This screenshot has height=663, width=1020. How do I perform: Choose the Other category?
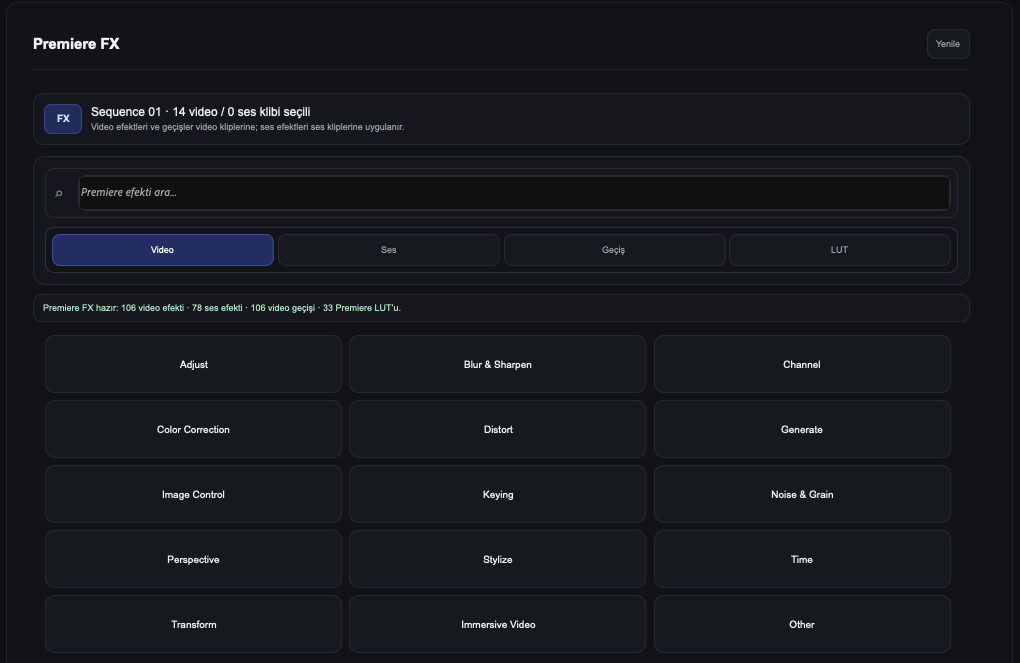tap(802, 625)
